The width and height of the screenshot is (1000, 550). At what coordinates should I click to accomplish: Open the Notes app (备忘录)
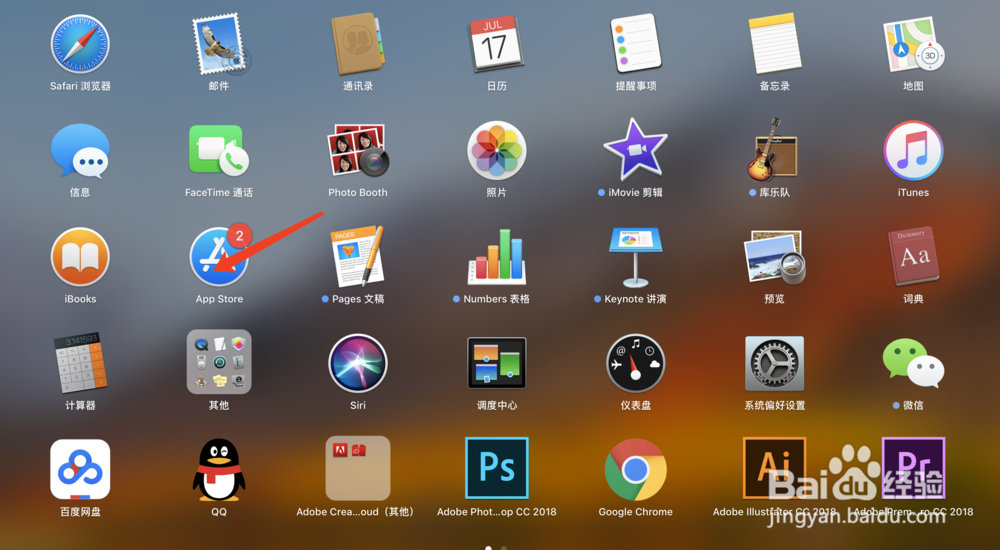[774, 44]
